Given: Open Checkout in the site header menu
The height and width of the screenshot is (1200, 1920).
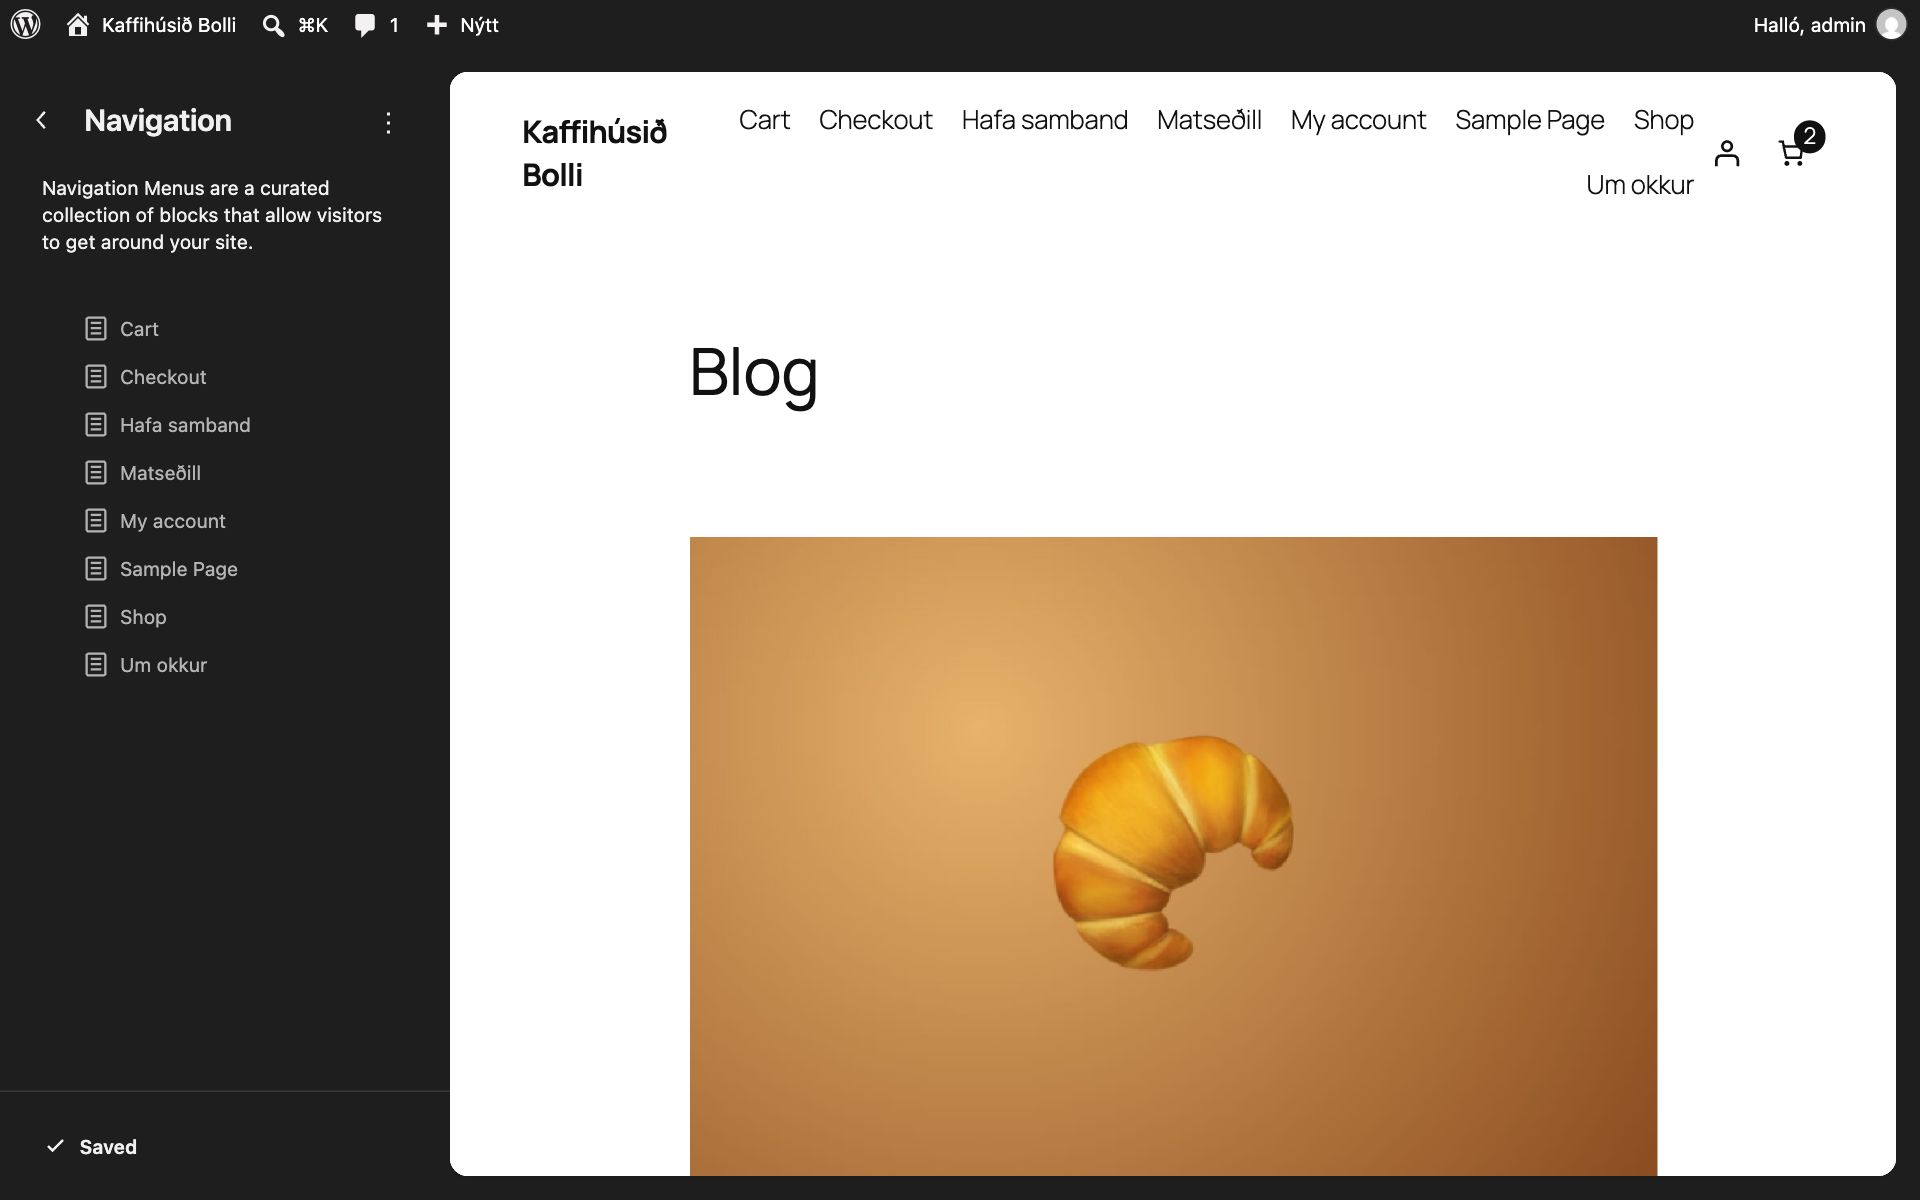Looking at the screenshot, I should (875, 120).
